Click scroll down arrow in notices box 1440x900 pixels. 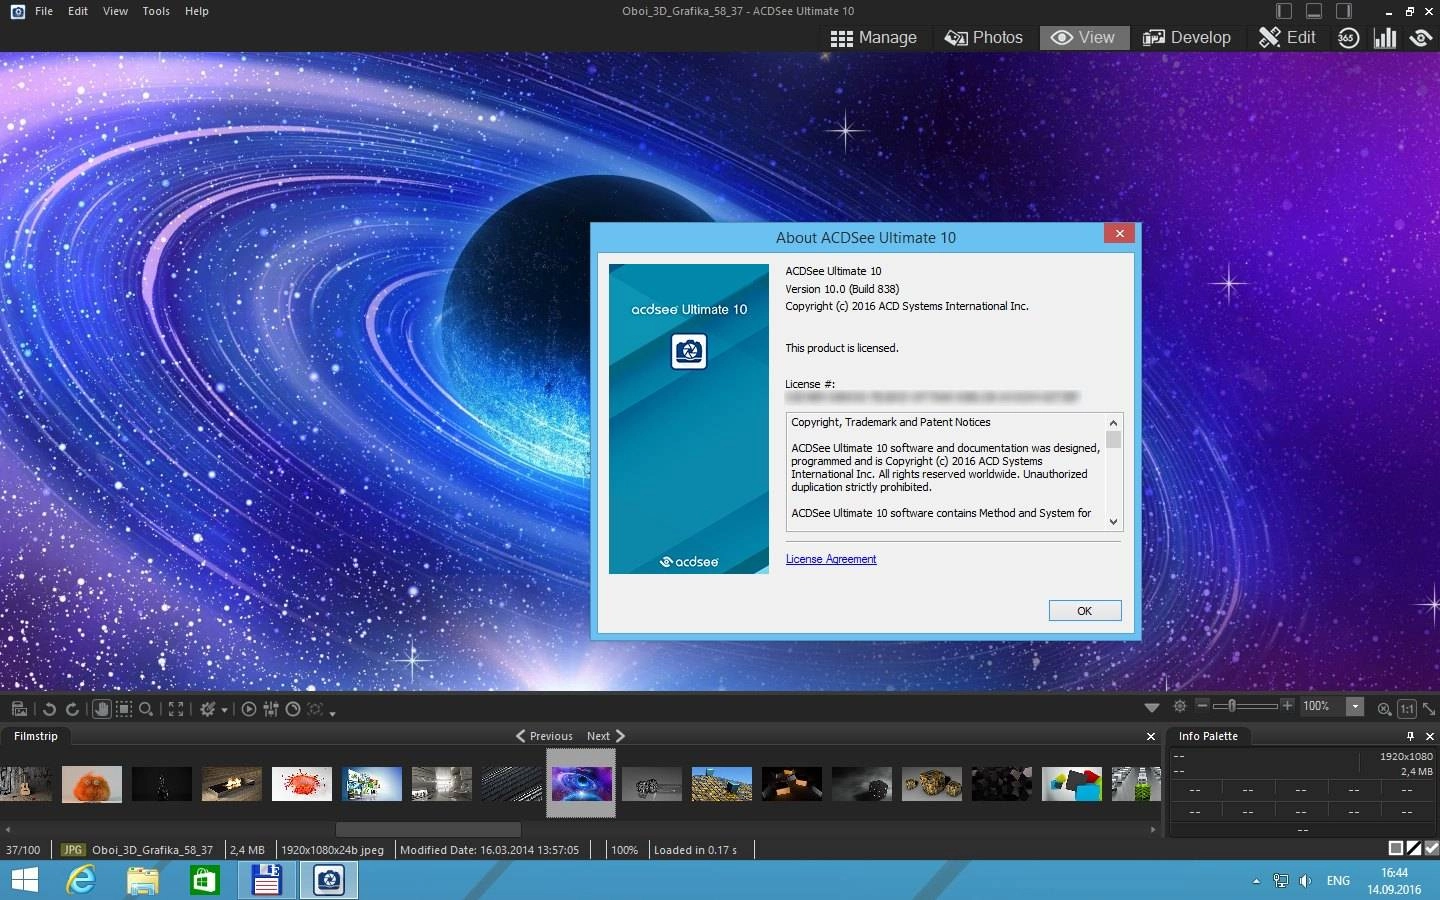pos(1113,522)
